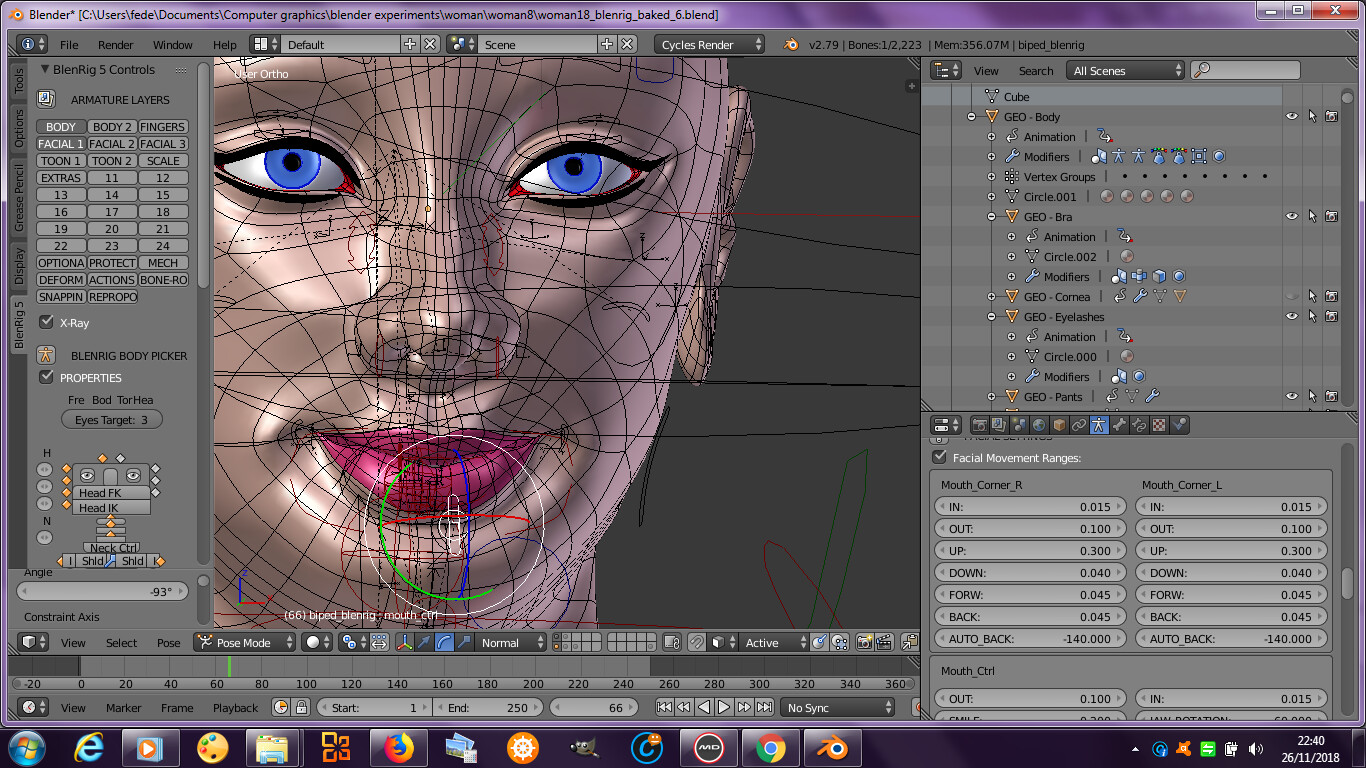1366x768 pixels.
Task: Expand the GEO - Cornea tree item
Action: pyautogui.click(x=991, y=297)
